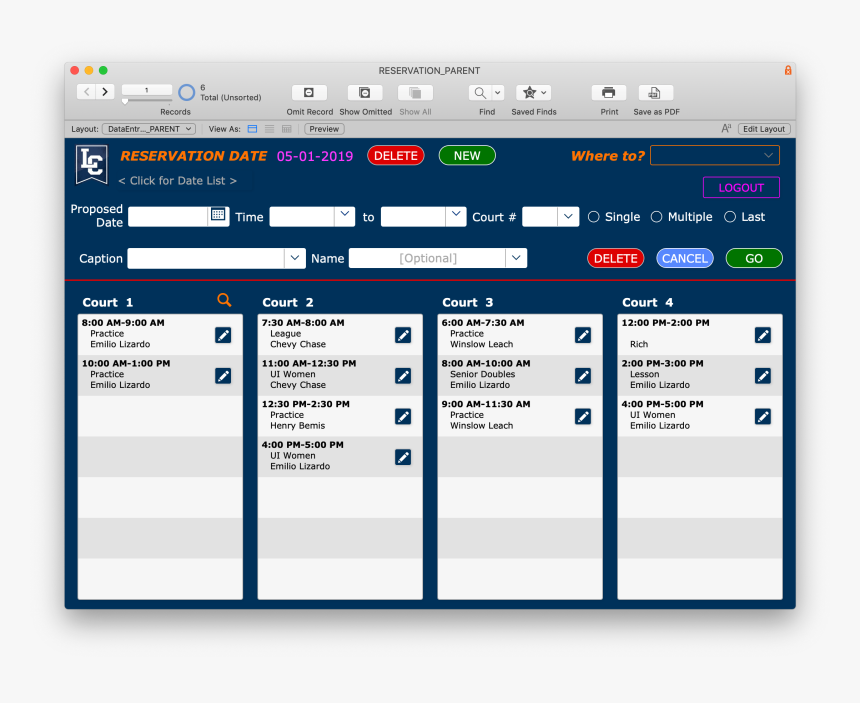Edit Court 2 4:00 PM-5:00 PM reservation
The height and width of the screenshot is (703, 860).
coord(403,457)
